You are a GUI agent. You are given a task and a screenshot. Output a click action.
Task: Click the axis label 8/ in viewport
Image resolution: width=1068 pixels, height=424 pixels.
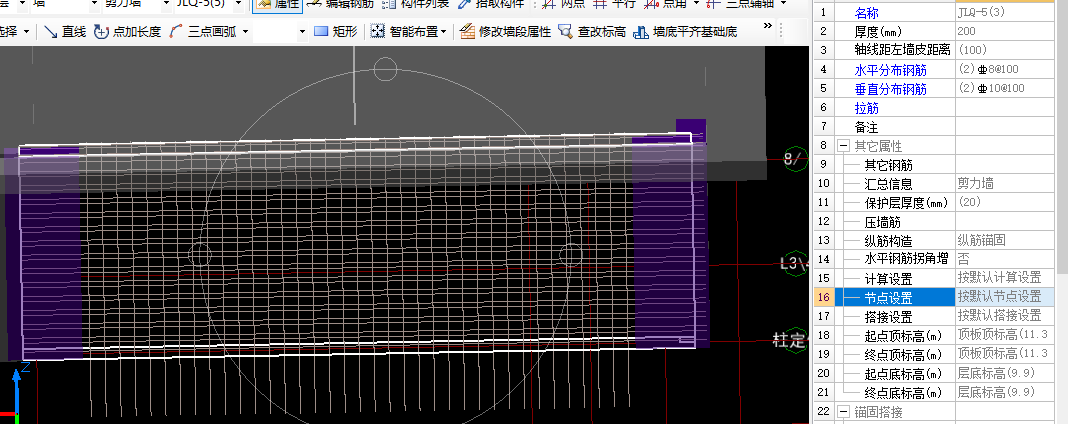pyautogui.click(x=794, y=159)
